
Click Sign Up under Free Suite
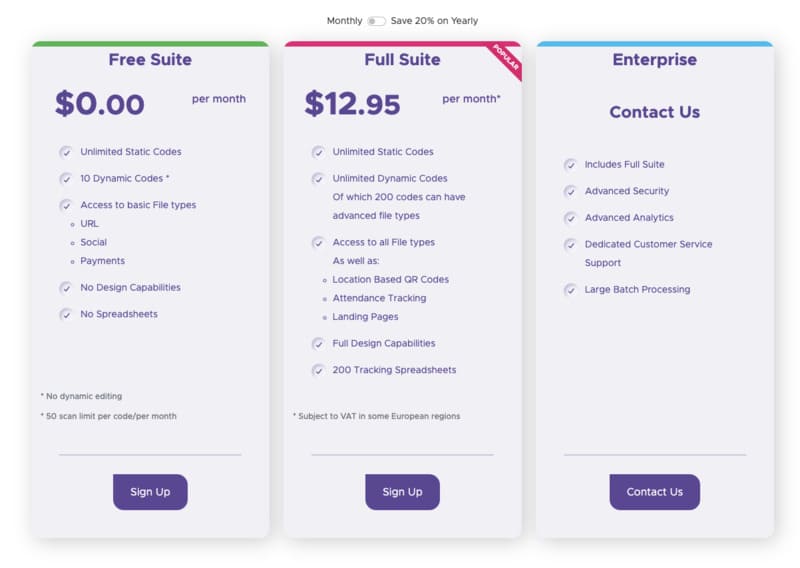(x=150, y=492)
